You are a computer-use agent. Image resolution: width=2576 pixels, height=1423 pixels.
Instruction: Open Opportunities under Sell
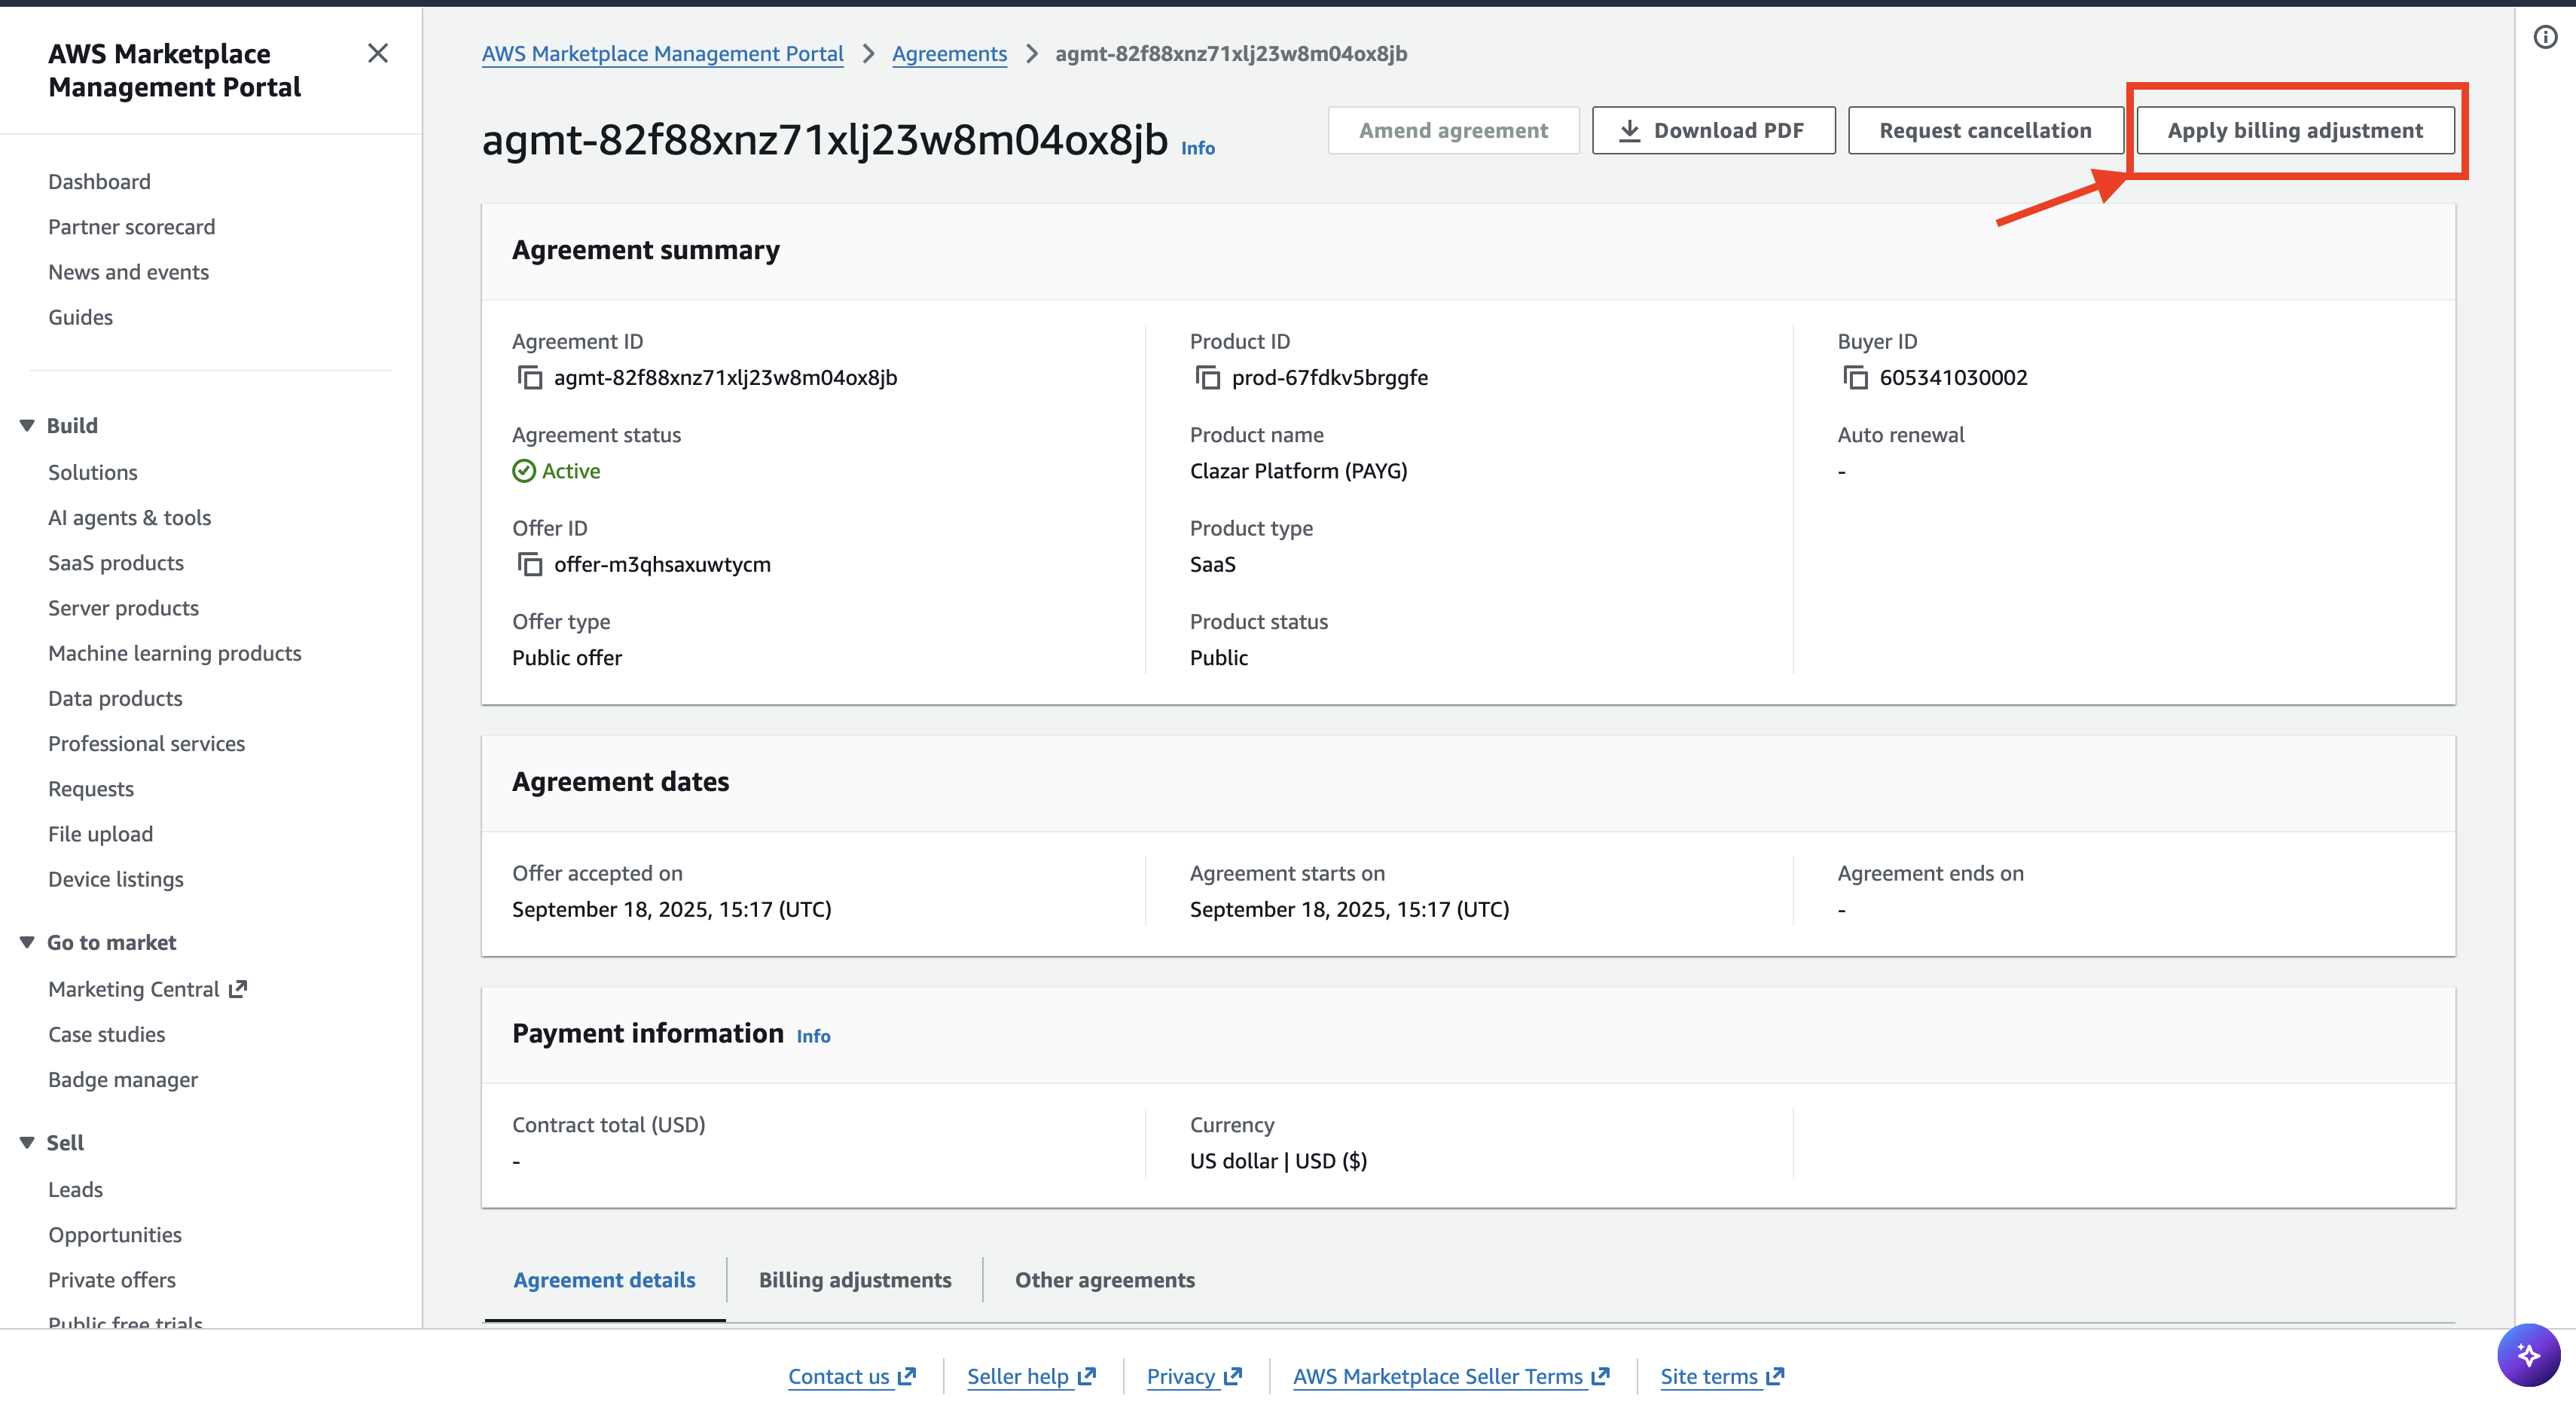coord(115,1235)
